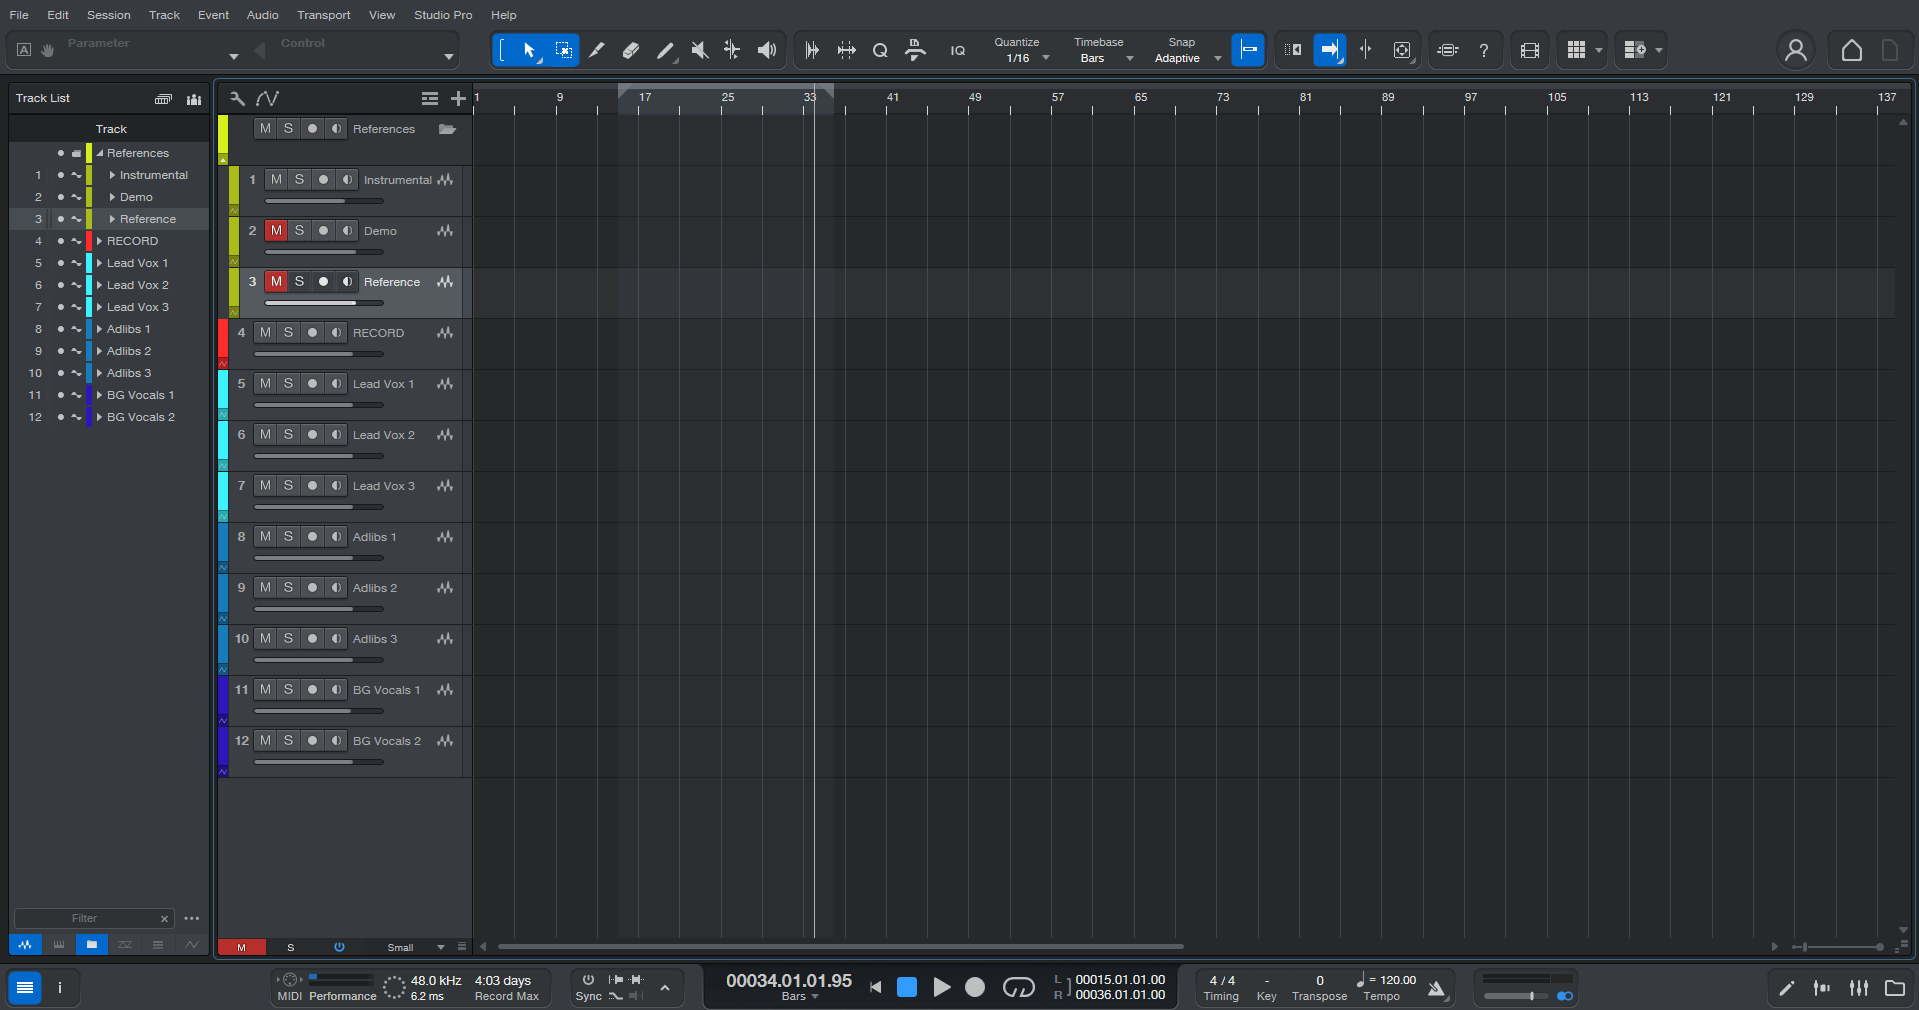
Task: Click the Stop button in the transport
Action: click(907, 988)
